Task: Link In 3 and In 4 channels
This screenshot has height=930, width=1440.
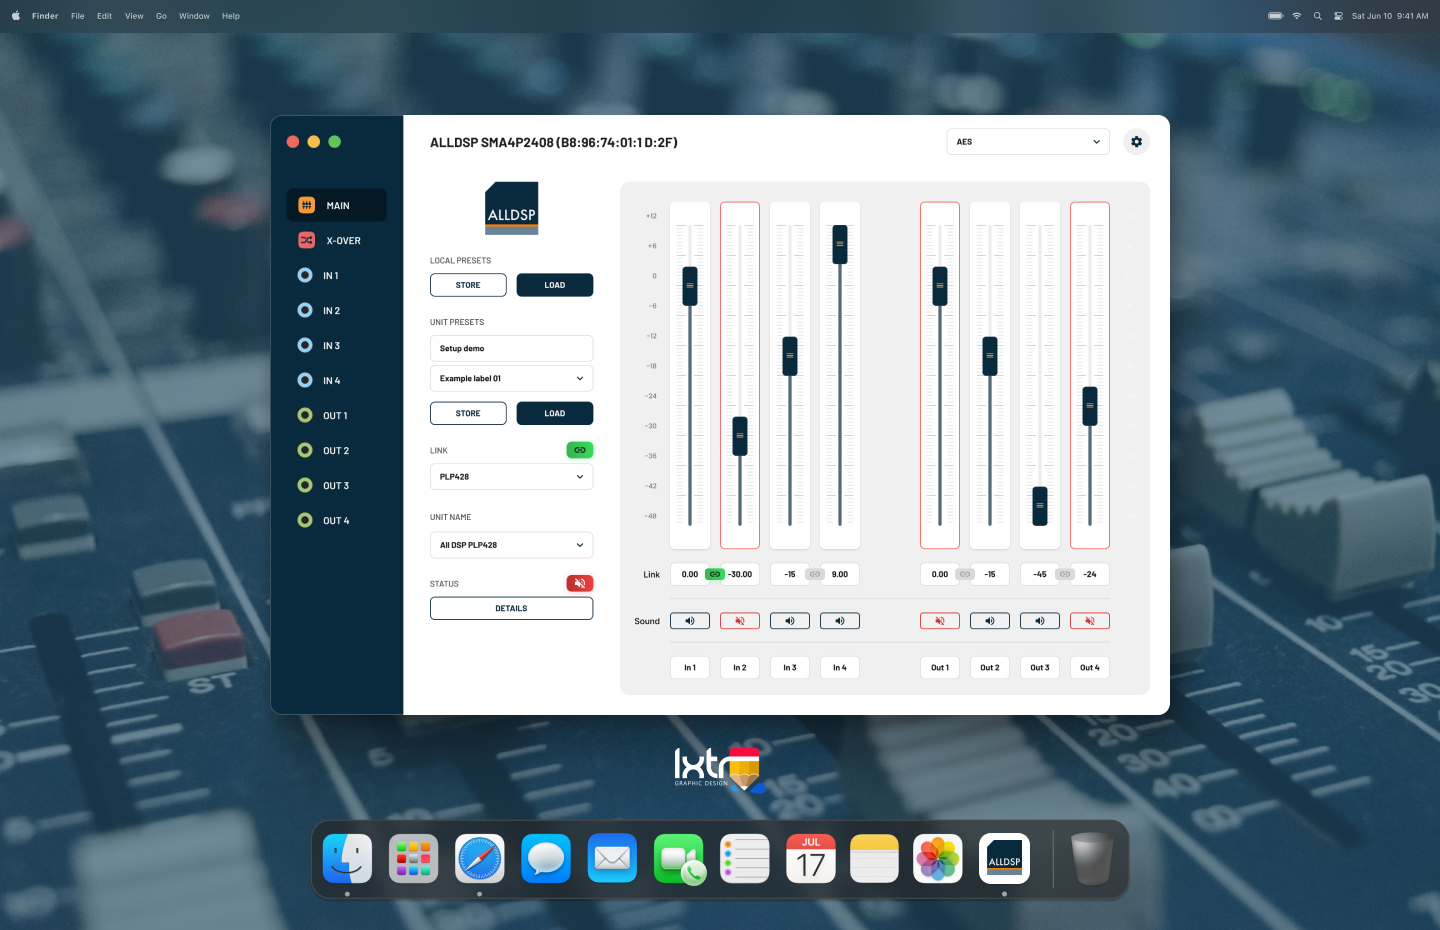Action: point(815,574)
